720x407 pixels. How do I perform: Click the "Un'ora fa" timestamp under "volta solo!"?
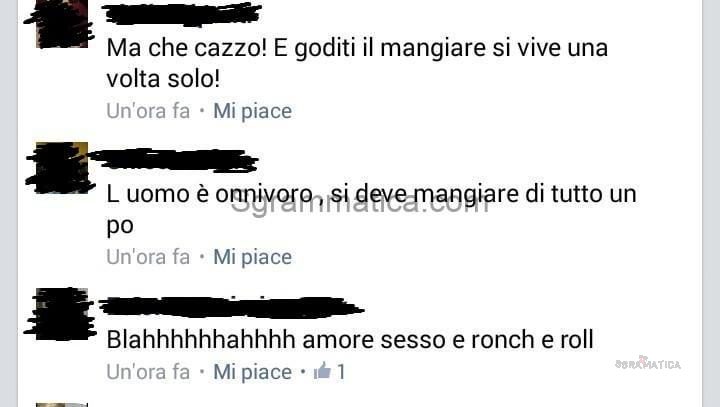point(148,111)
